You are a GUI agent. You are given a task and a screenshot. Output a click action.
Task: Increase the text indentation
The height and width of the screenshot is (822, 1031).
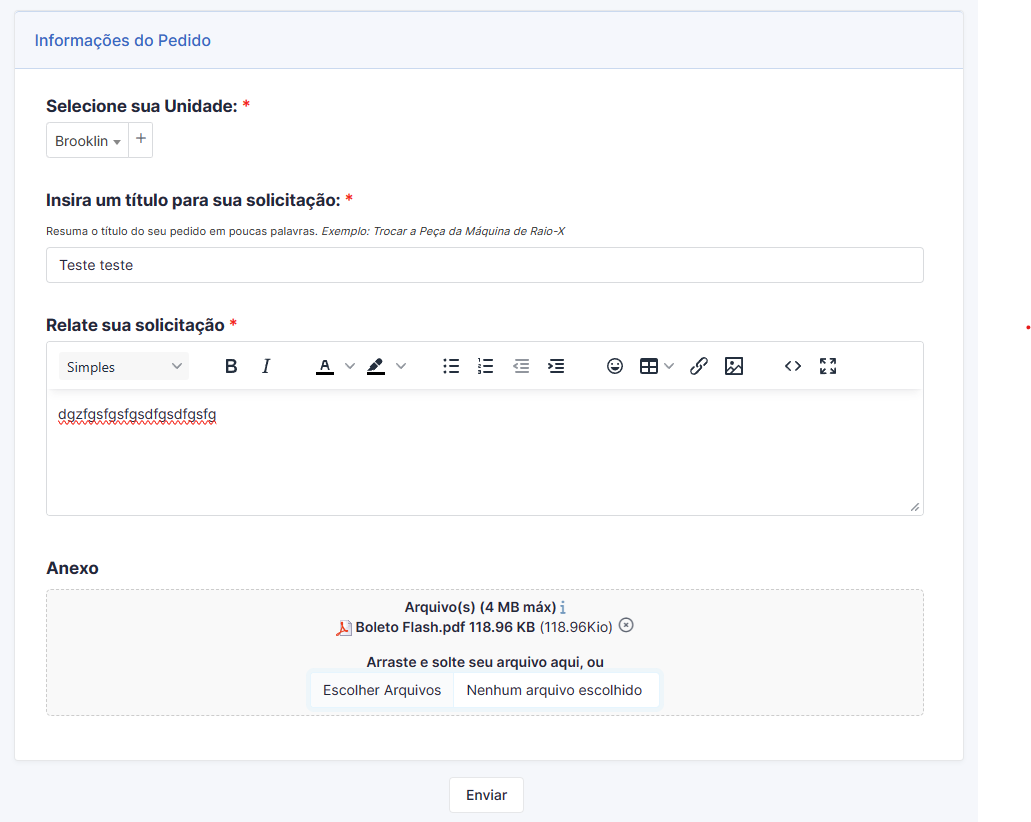point(556,366)
